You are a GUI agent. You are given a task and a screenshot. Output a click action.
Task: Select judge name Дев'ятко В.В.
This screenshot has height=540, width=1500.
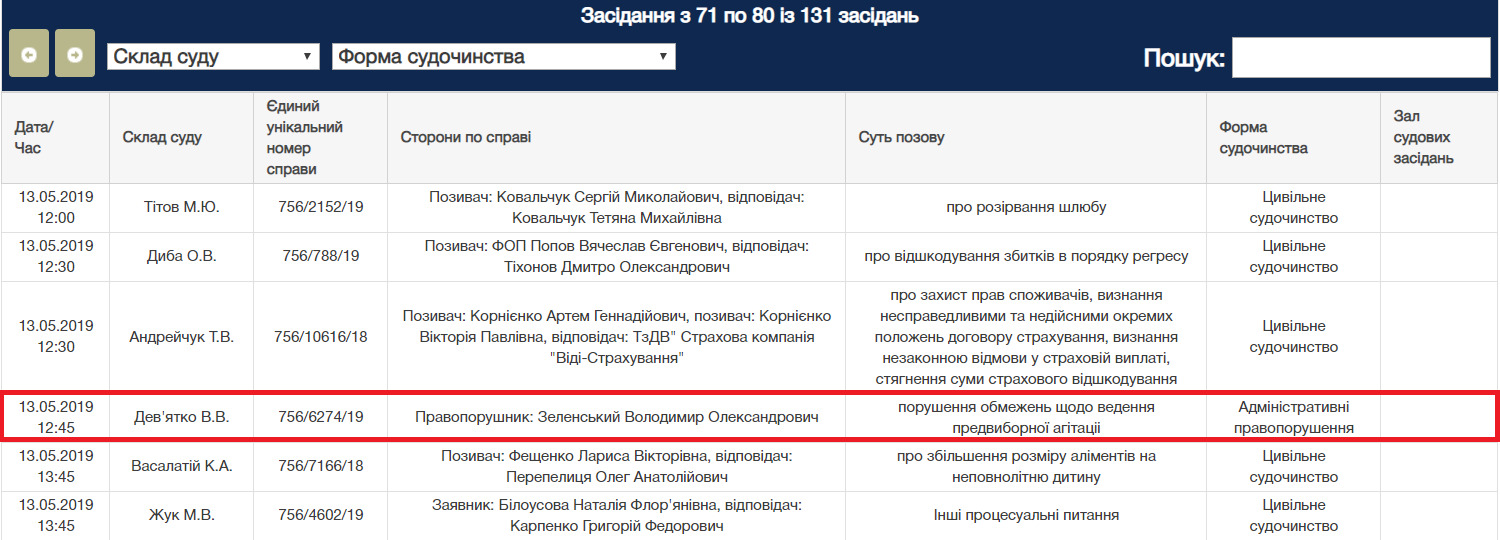pos(182,417)
